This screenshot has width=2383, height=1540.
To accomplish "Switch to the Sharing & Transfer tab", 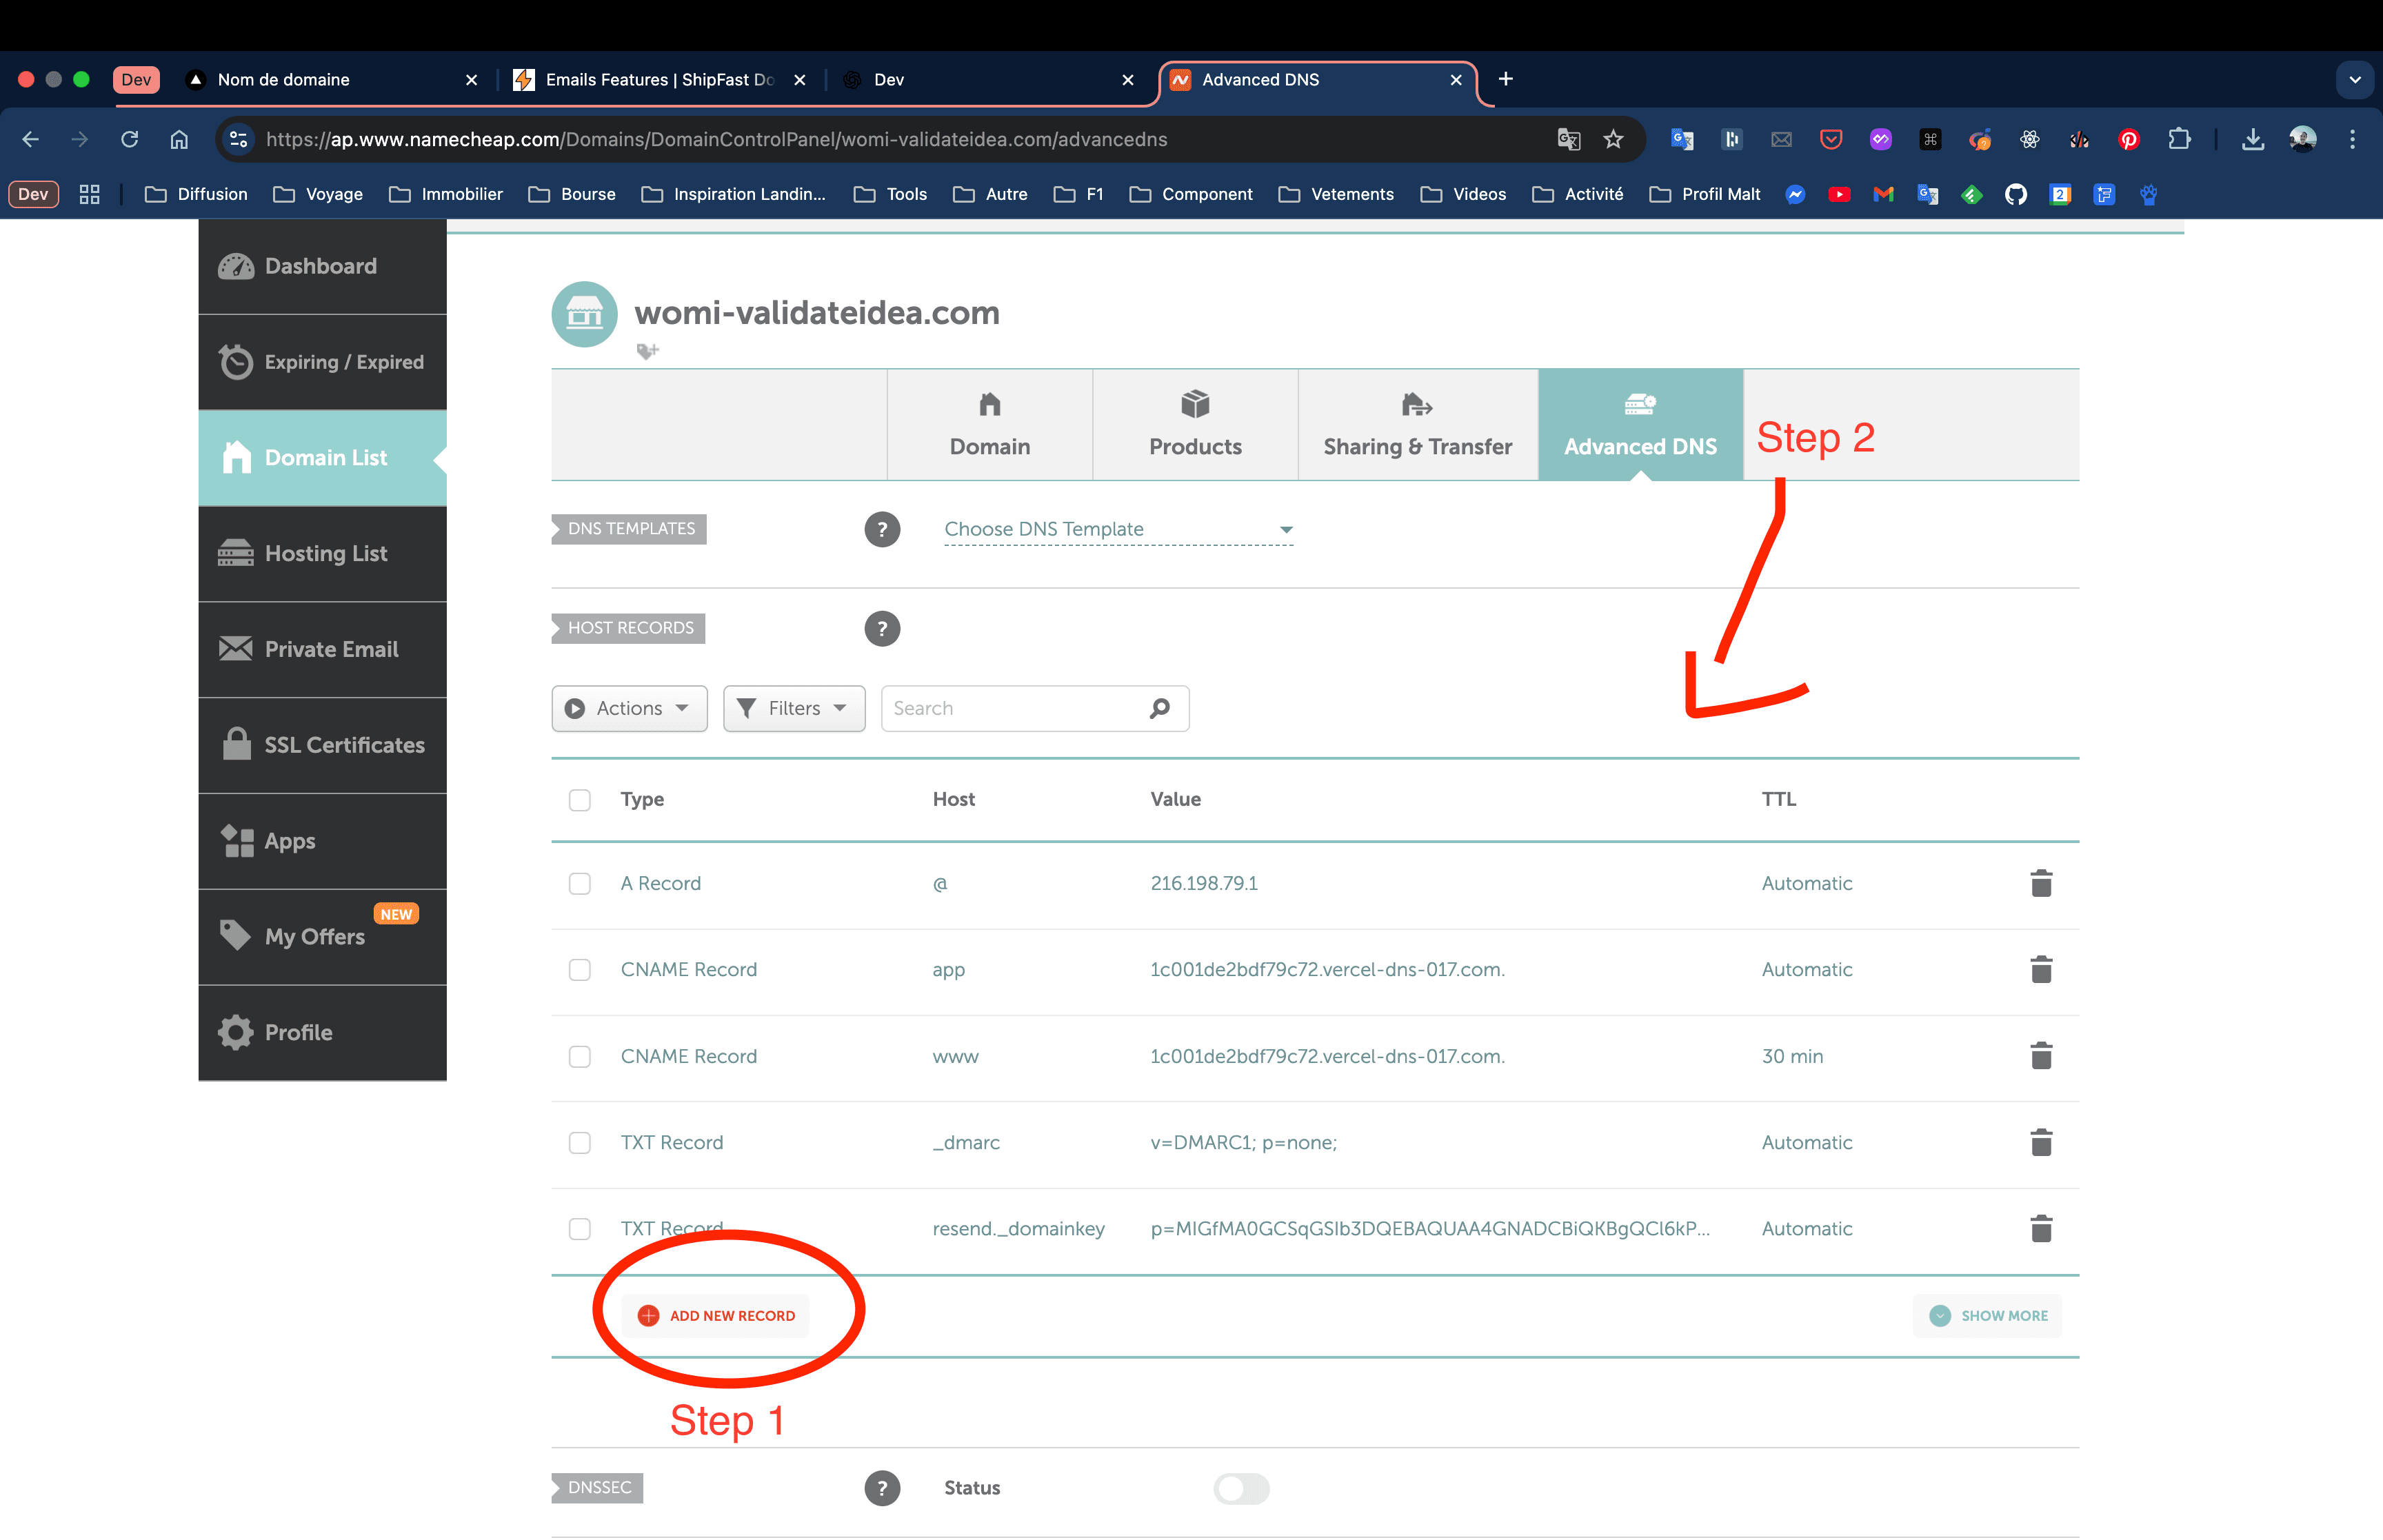I will pos(1417,425).
